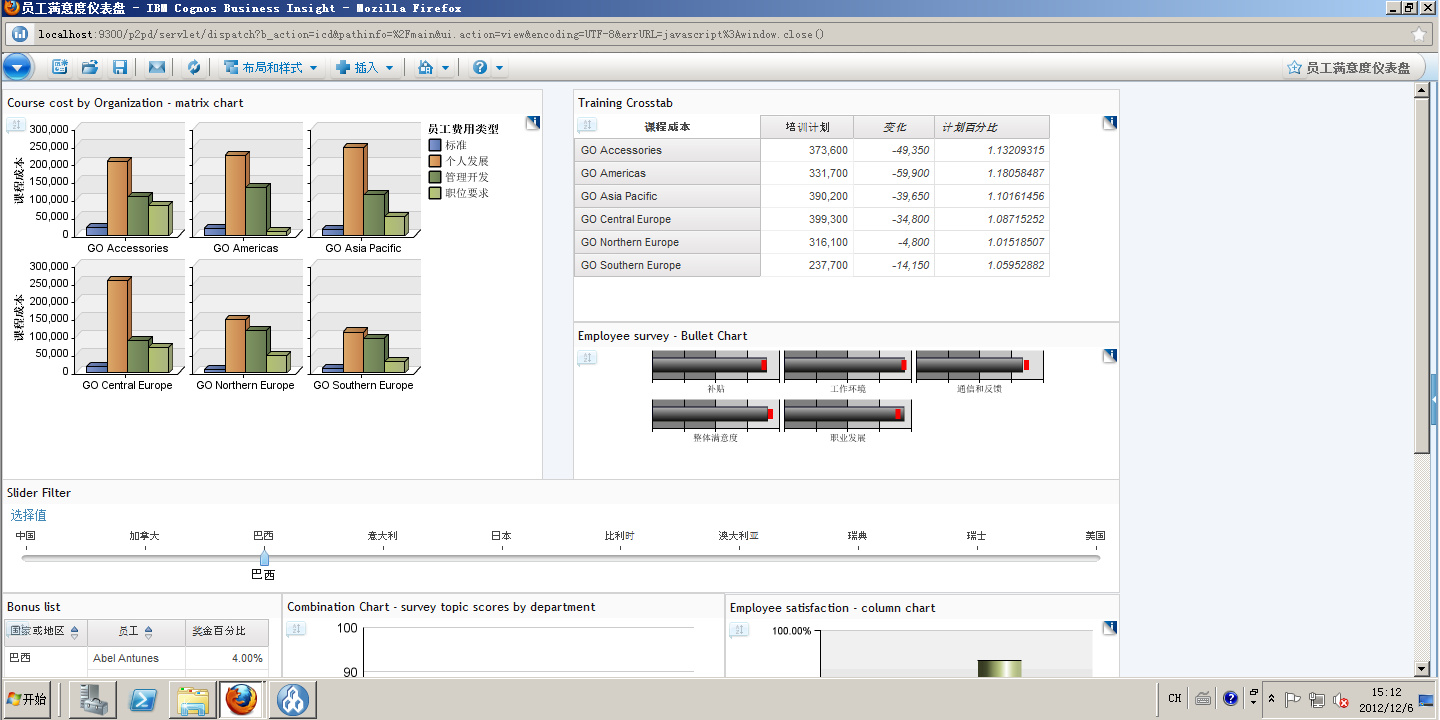Click the 计划百分比 column header
This screenshot has height=720, width=1440.
tap(992, 128)
